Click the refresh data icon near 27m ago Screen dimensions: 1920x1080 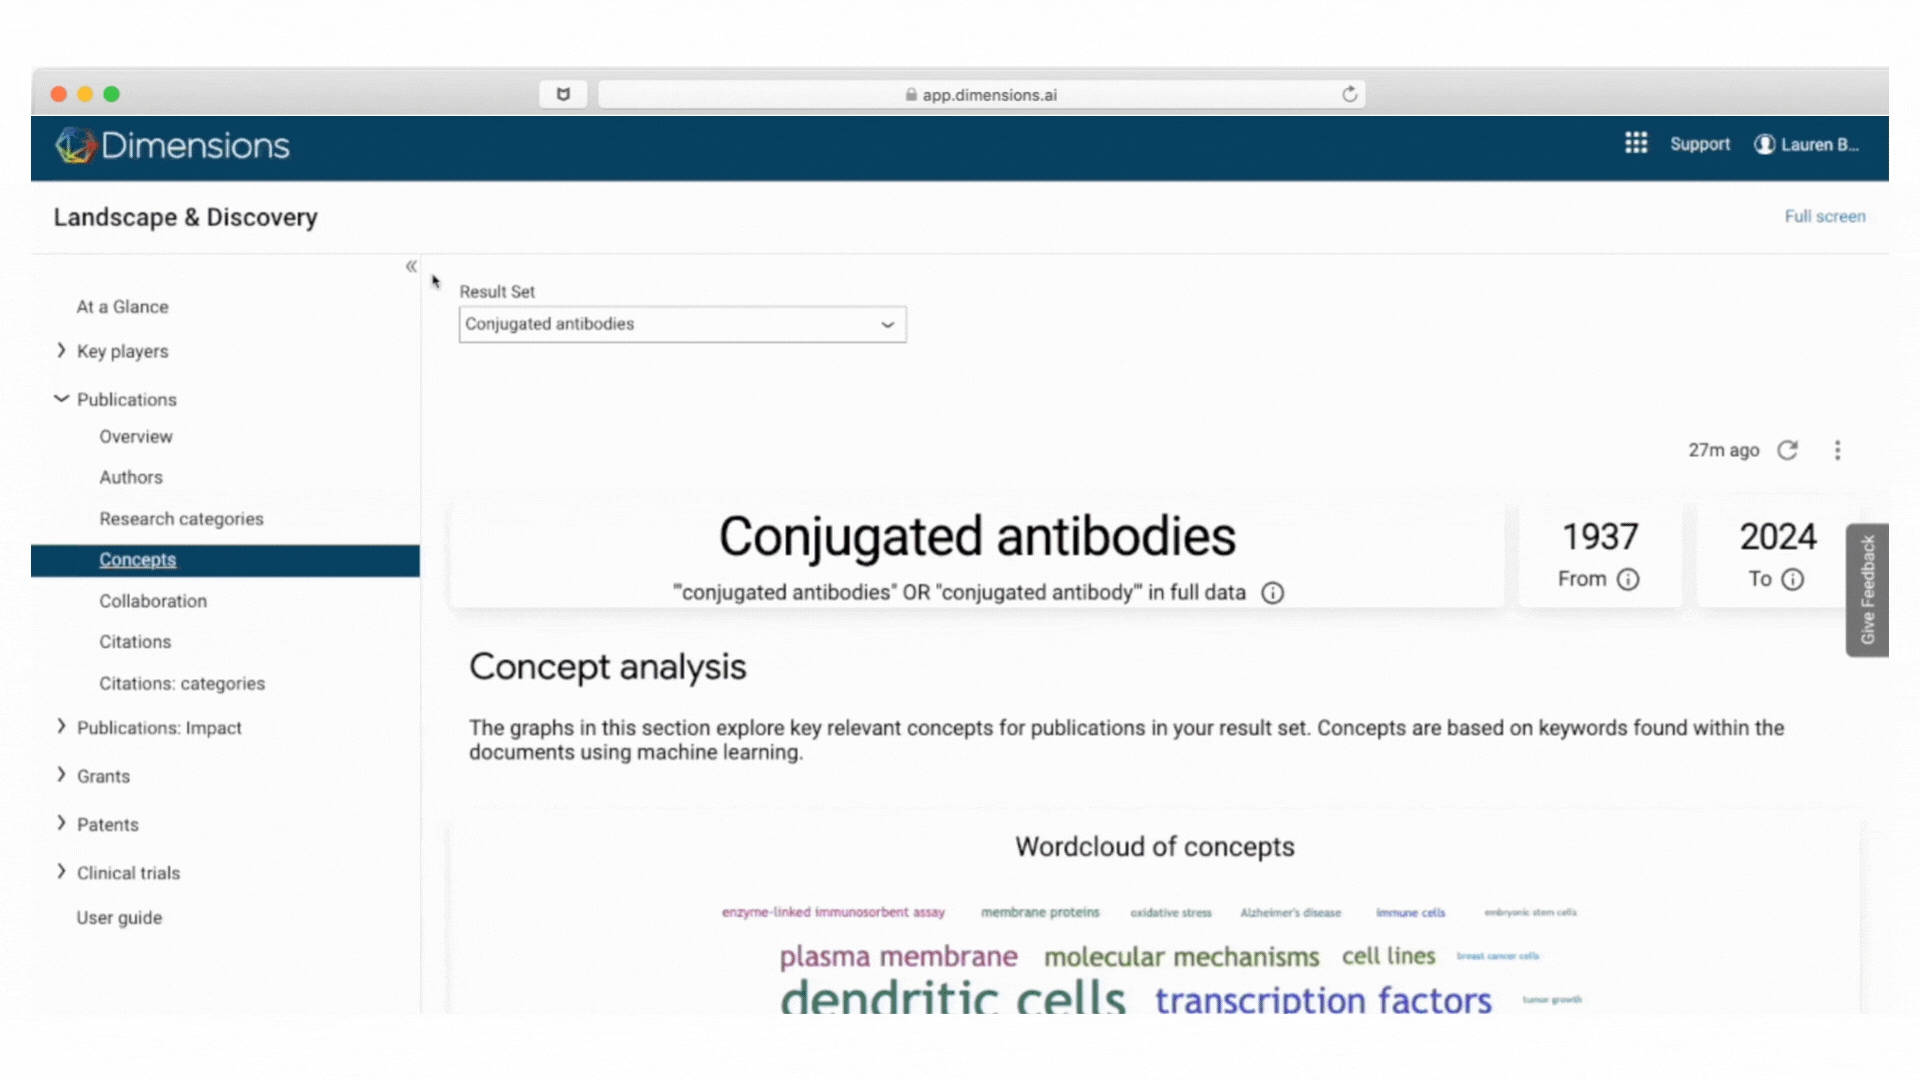(1787, 450)
